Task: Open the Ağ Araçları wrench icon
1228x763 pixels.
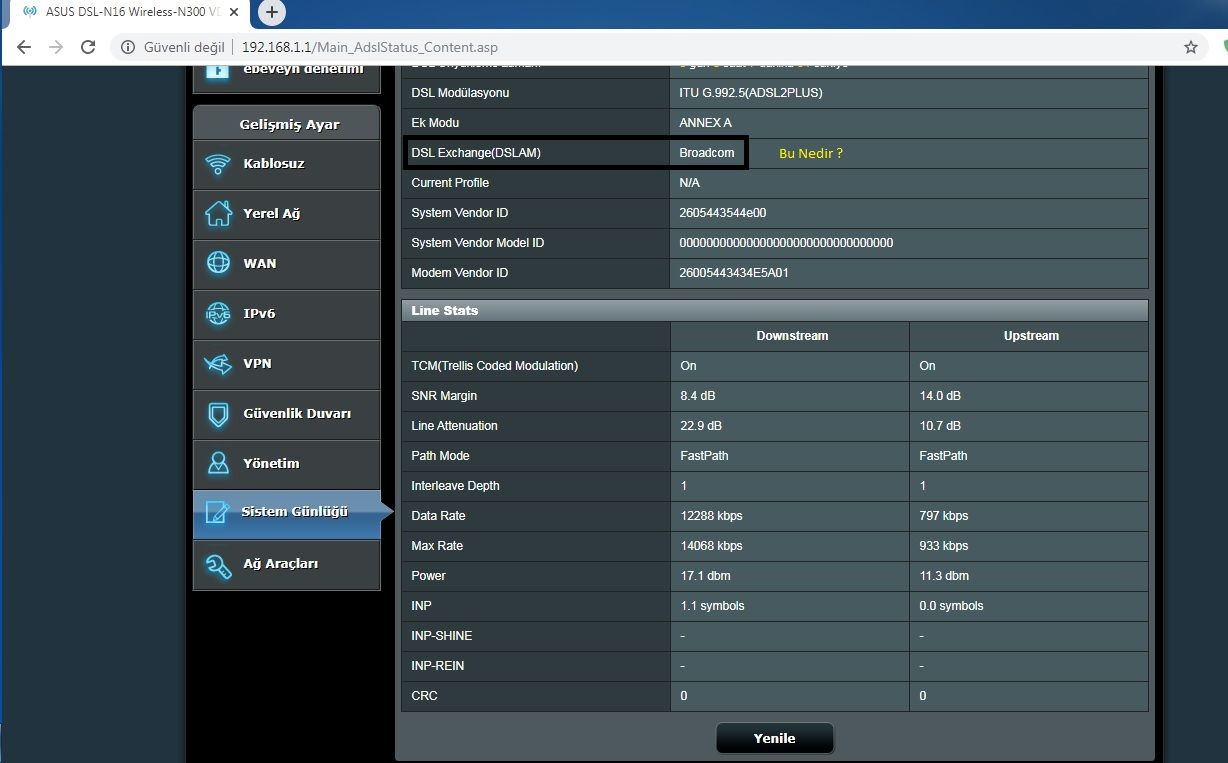Action: coord(218,565)
